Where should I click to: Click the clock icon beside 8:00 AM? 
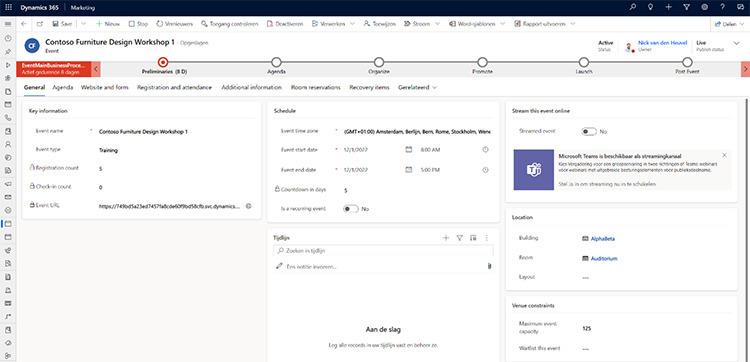485,150
